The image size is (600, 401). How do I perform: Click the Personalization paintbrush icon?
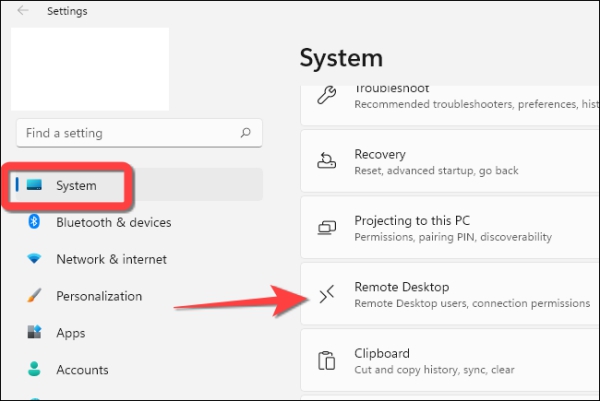[x=35, y=296]
